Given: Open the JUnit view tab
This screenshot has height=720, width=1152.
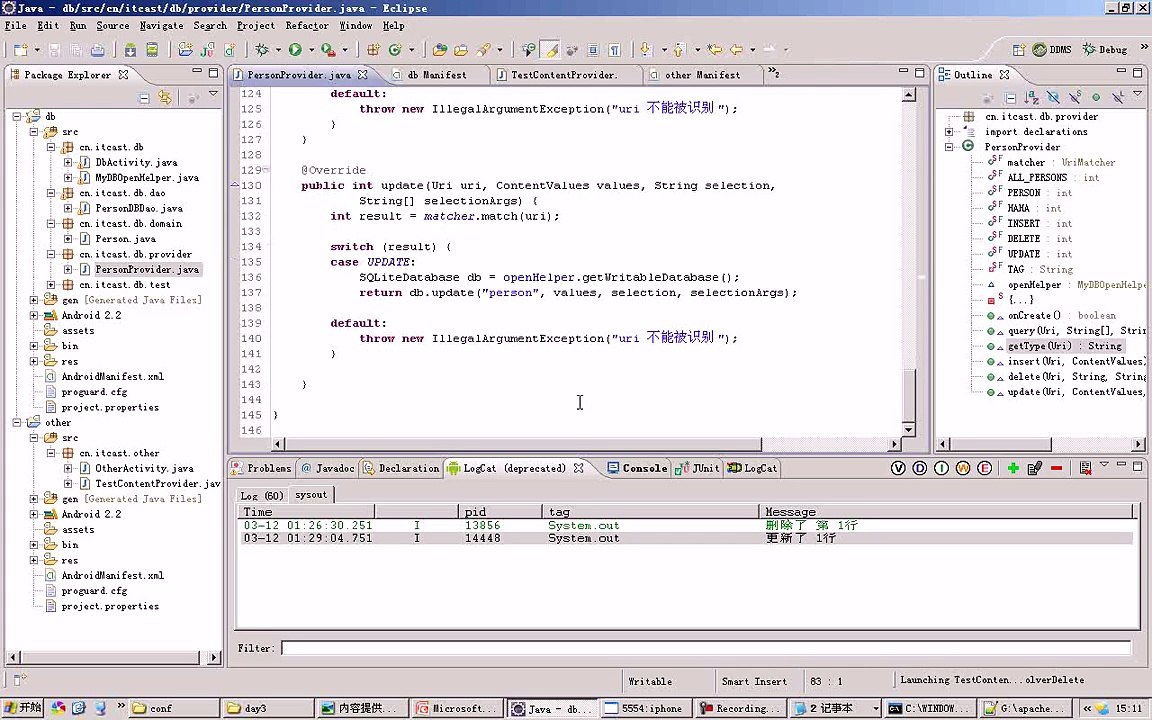Looking at the screenshot, I should pos(698,468).
